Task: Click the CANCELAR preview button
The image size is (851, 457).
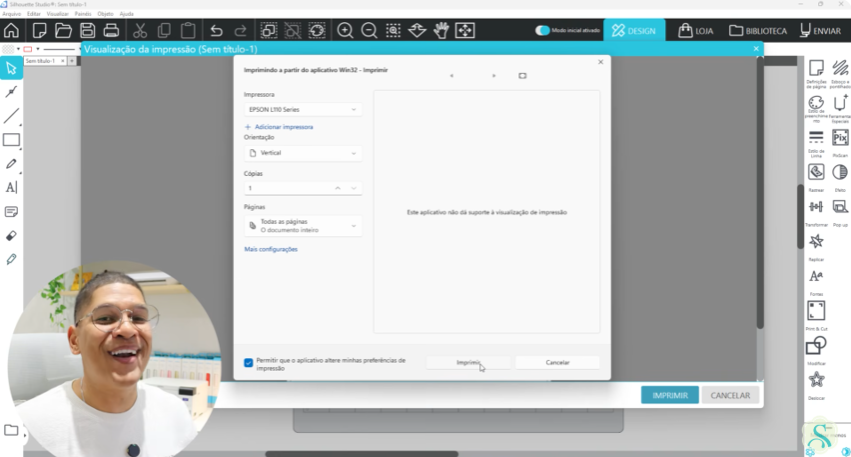Action: coord(730,395)
